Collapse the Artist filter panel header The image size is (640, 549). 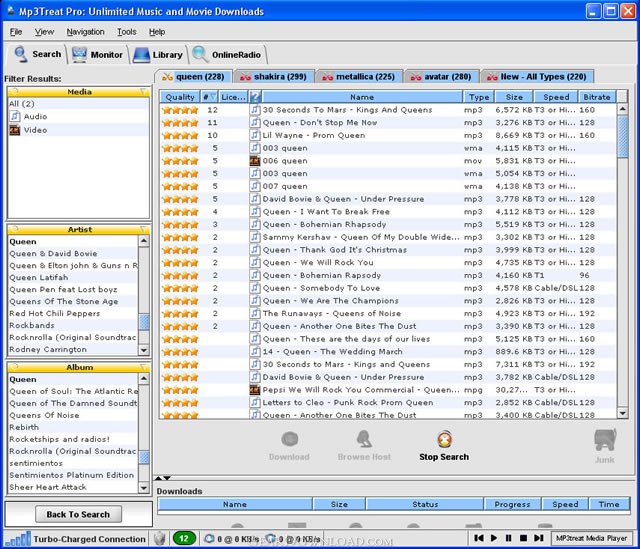(x=79, y=229)
